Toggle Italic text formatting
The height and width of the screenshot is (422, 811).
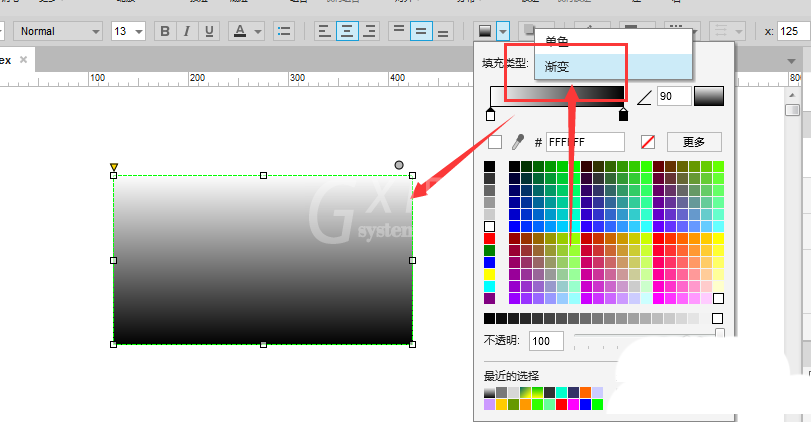pyautogui.click(x=187, y=31)
